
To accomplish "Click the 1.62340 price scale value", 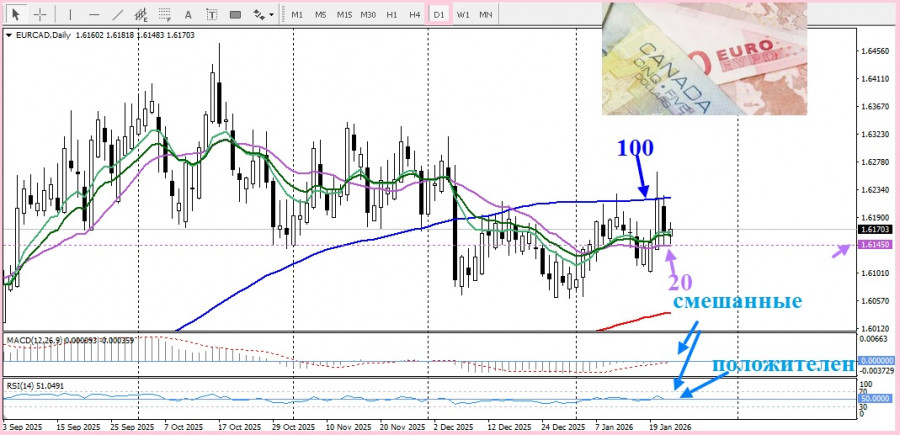I will (876, 190).
